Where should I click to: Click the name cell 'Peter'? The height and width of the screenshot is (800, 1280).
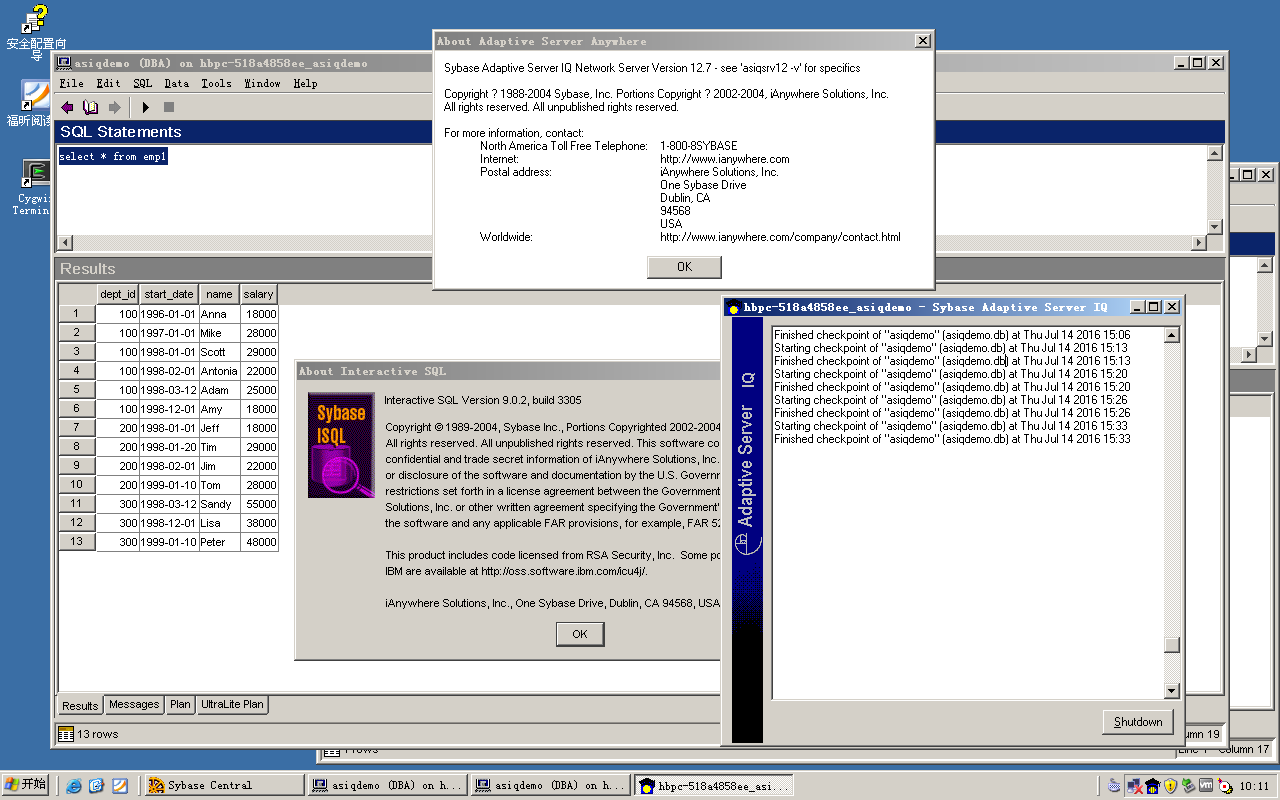click(x=219, y=542)
